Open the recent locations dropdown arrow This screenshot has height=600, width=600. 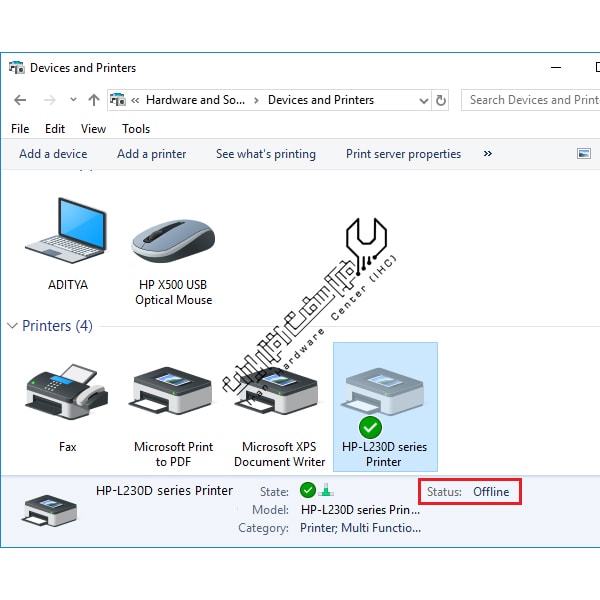[x=73, y=100]
